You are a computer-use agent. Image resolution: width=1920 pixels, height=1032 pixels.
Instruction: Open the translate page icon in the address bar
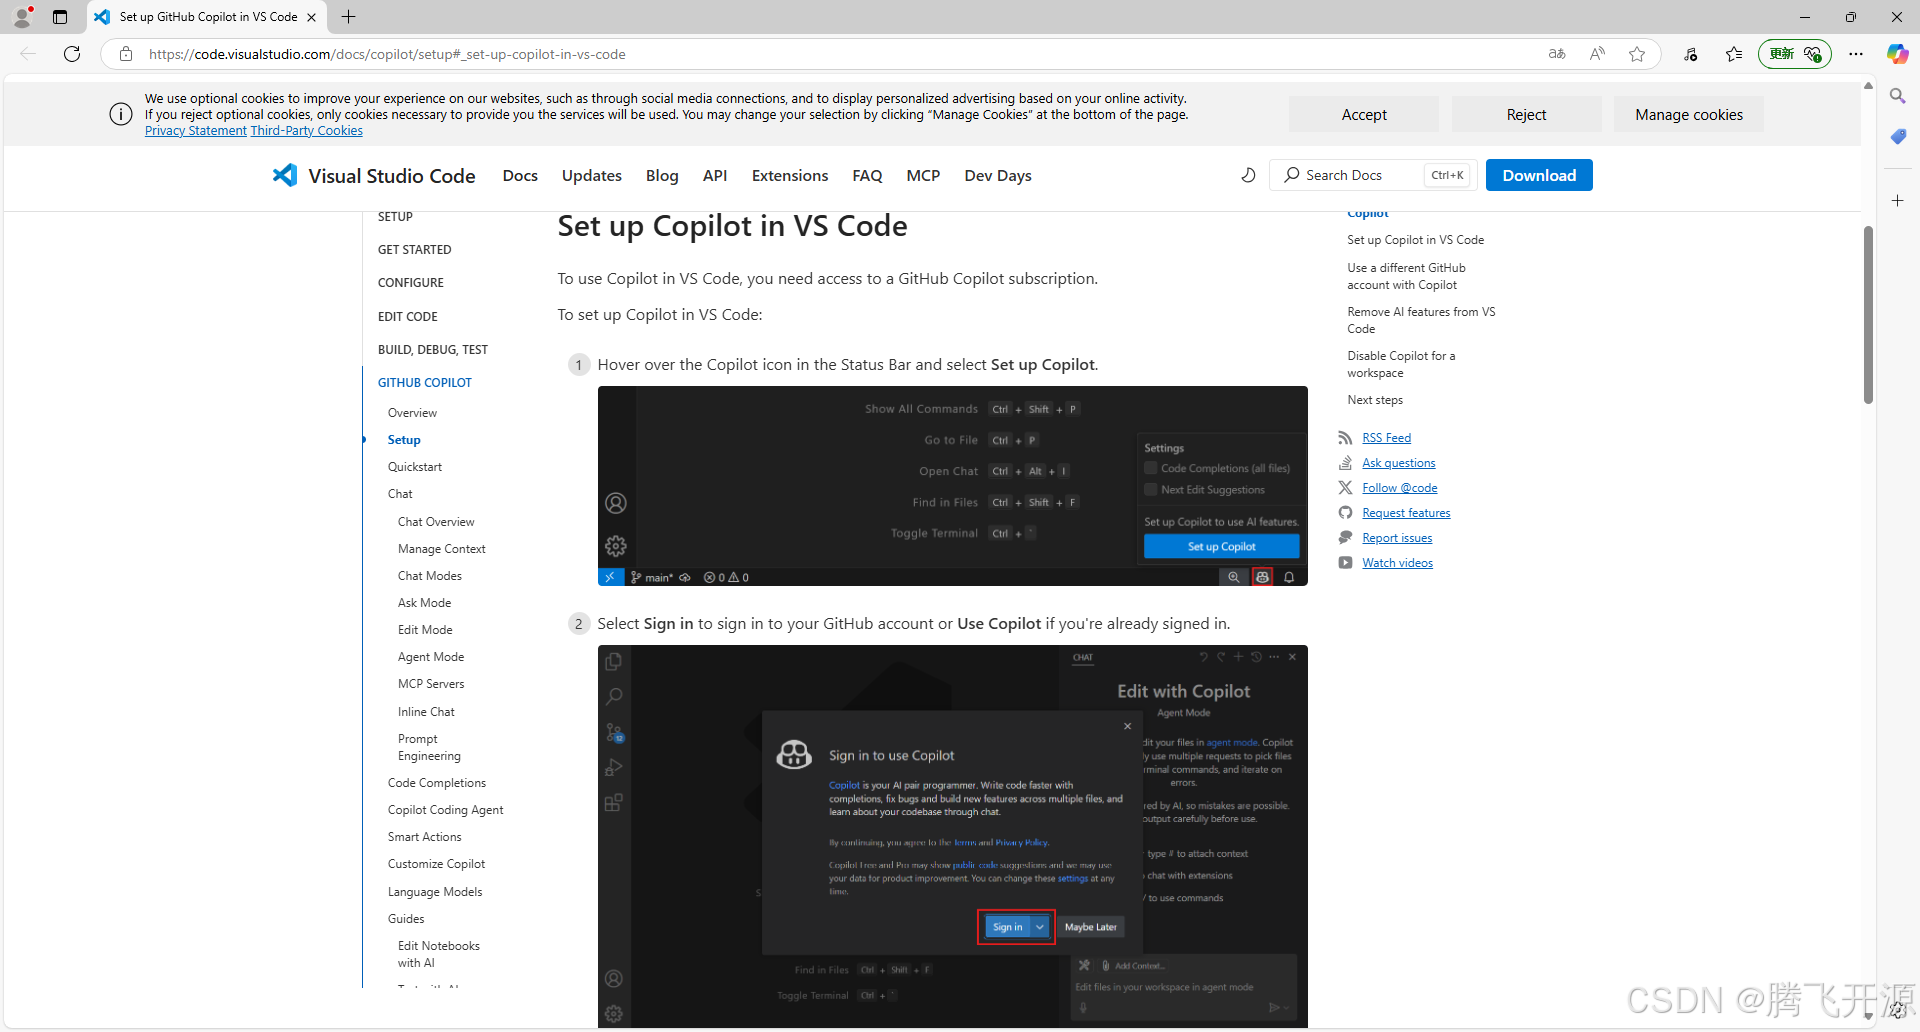(1557, 54)
